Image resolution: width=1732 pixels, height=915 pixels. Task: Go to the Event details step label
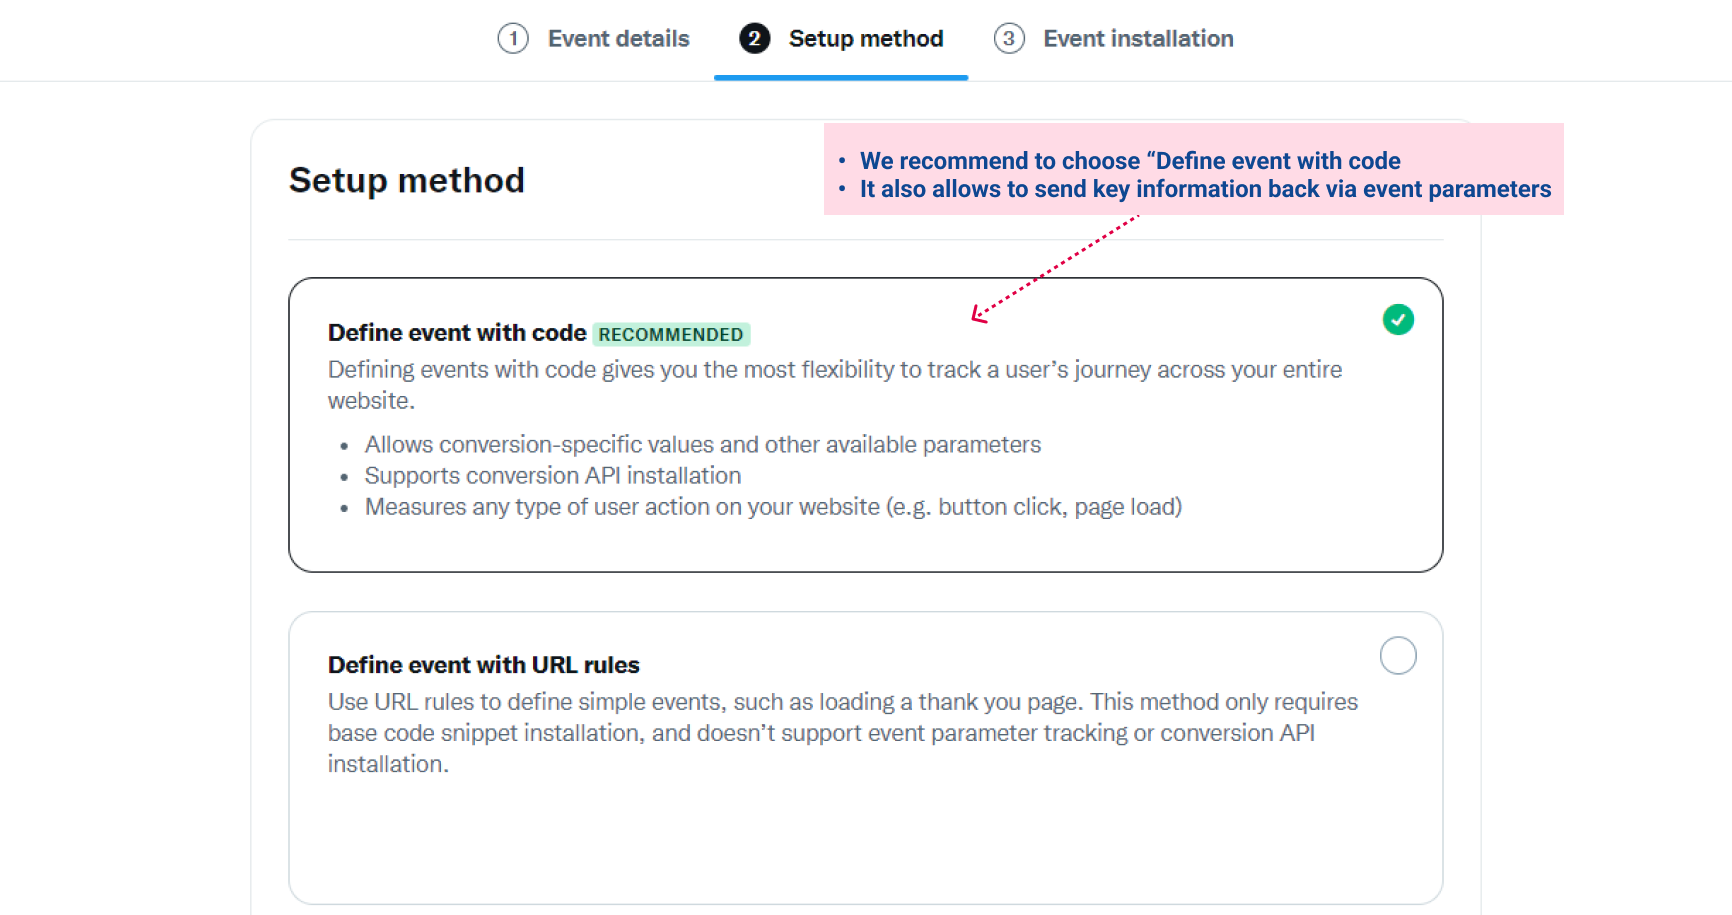[x=618, y=39]
